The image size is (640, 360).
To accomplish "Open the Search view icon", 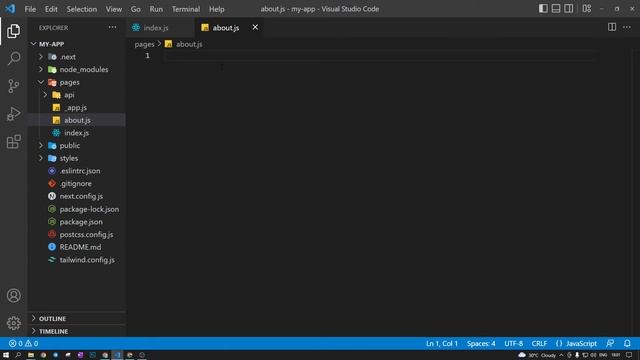I will [13, 58].
